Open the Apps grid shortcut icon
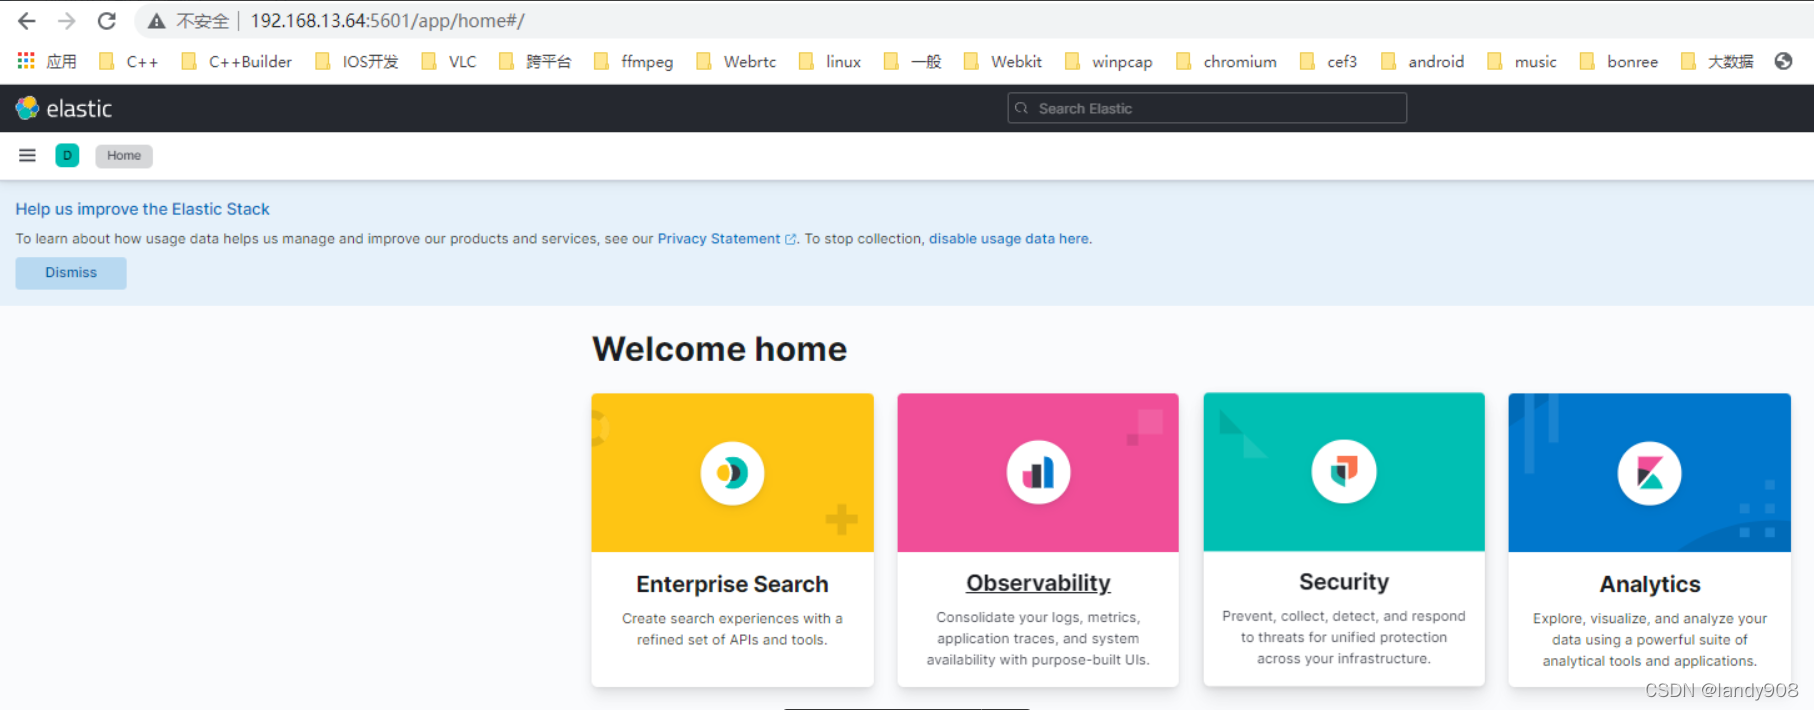Viewport: 1814px width, 710px height. pos(26,61)
